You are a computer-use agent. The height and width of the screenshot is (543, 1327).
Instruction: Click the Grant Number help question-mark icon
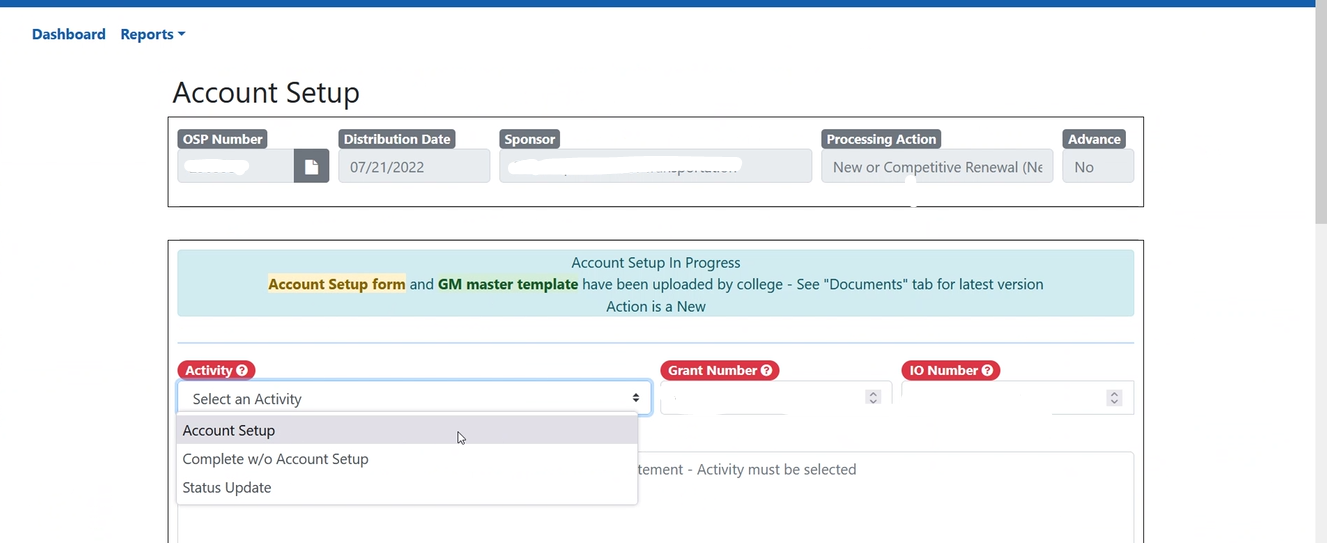[766, 370]
